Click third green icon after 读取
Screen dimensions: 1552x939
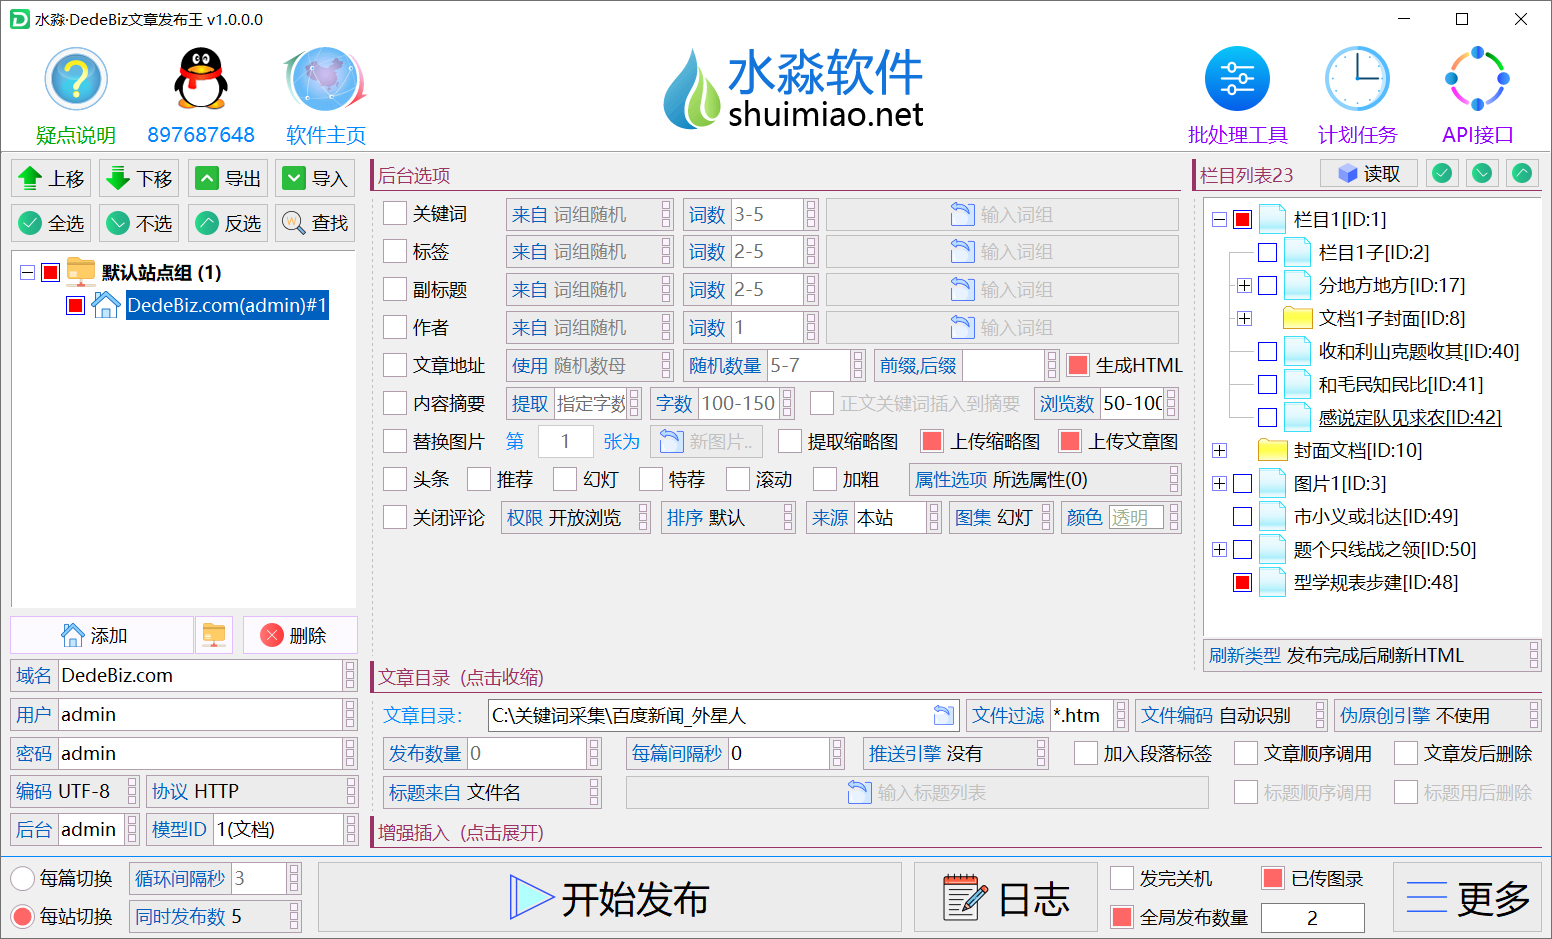pos(1522,174)
